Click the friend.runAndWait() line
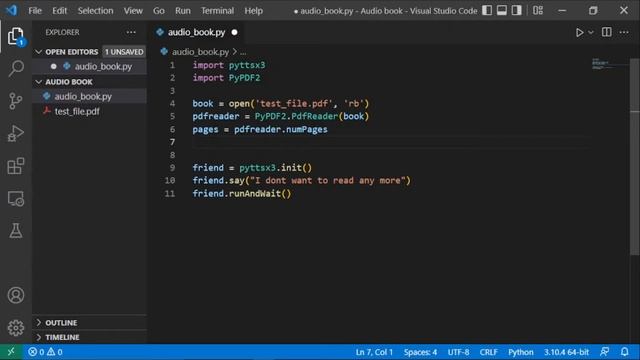This screenshot has width=640, height=360. (242, 193)
